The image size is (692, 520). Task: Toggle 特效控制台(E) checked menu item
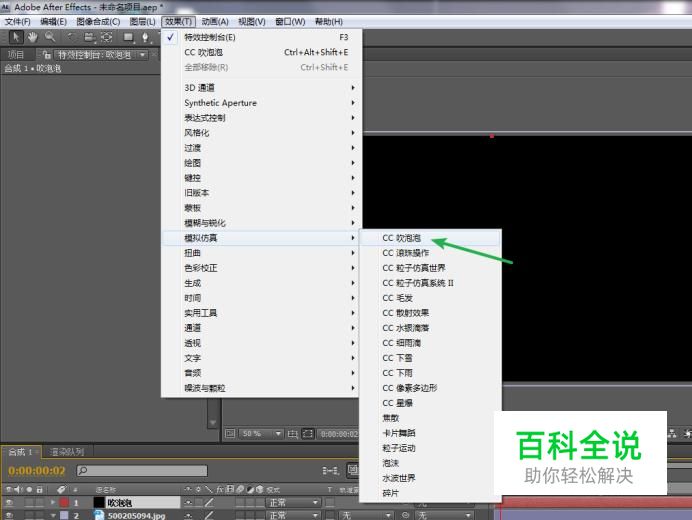coord(262,37)
